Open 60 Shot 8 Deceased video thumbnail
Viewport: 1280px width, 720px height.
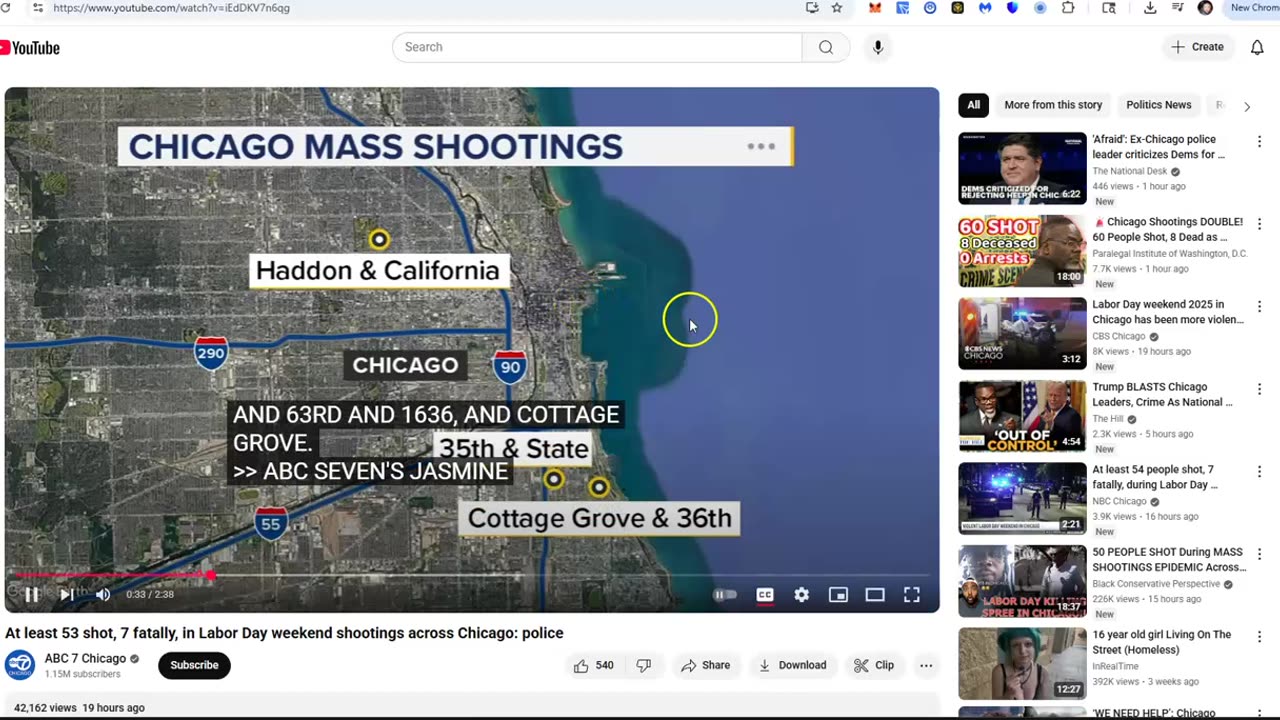coord(1022,251)
